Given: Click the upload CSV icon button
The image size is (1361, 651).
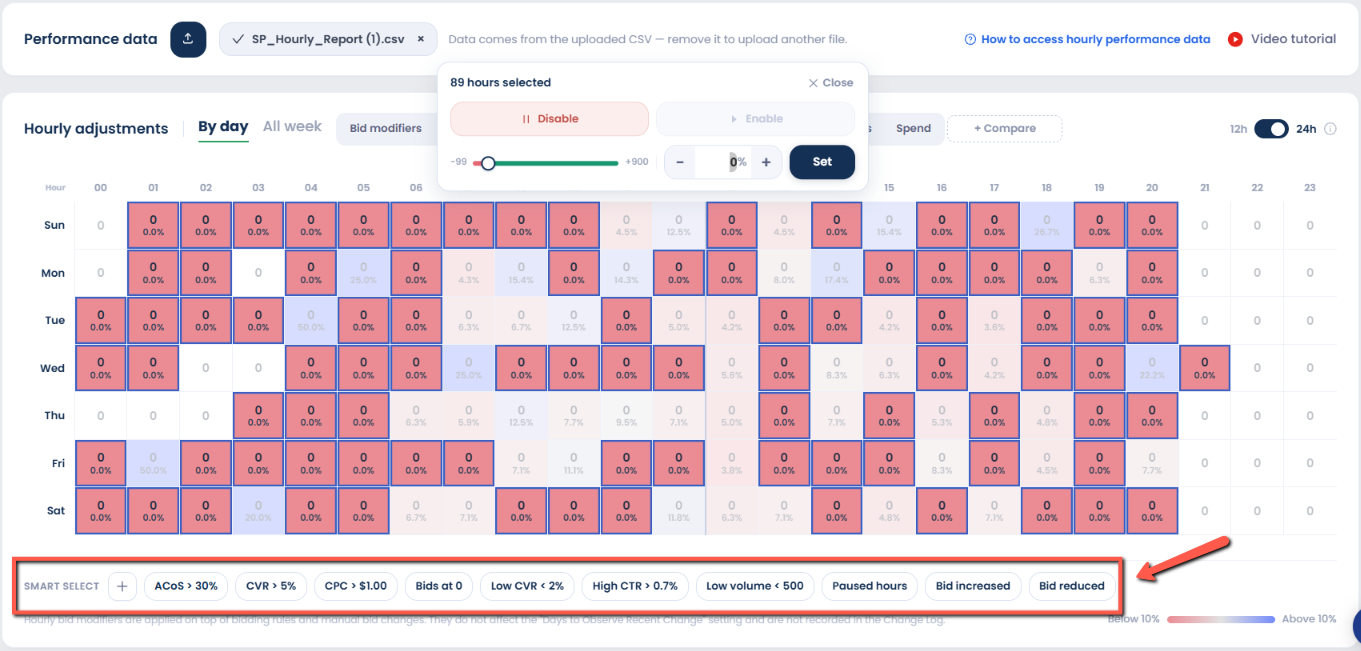Looking at the screenshot, I should [x=188, y=39].
